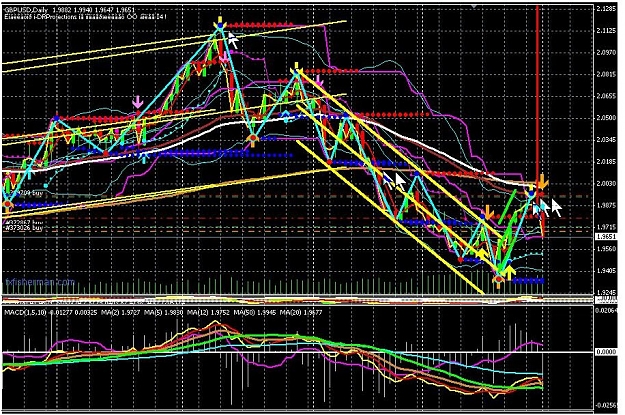Image resolution: width=625 pixels, height=415 pixels.
Task: Select the #373026 buy order label
Action: coord(24,228)
